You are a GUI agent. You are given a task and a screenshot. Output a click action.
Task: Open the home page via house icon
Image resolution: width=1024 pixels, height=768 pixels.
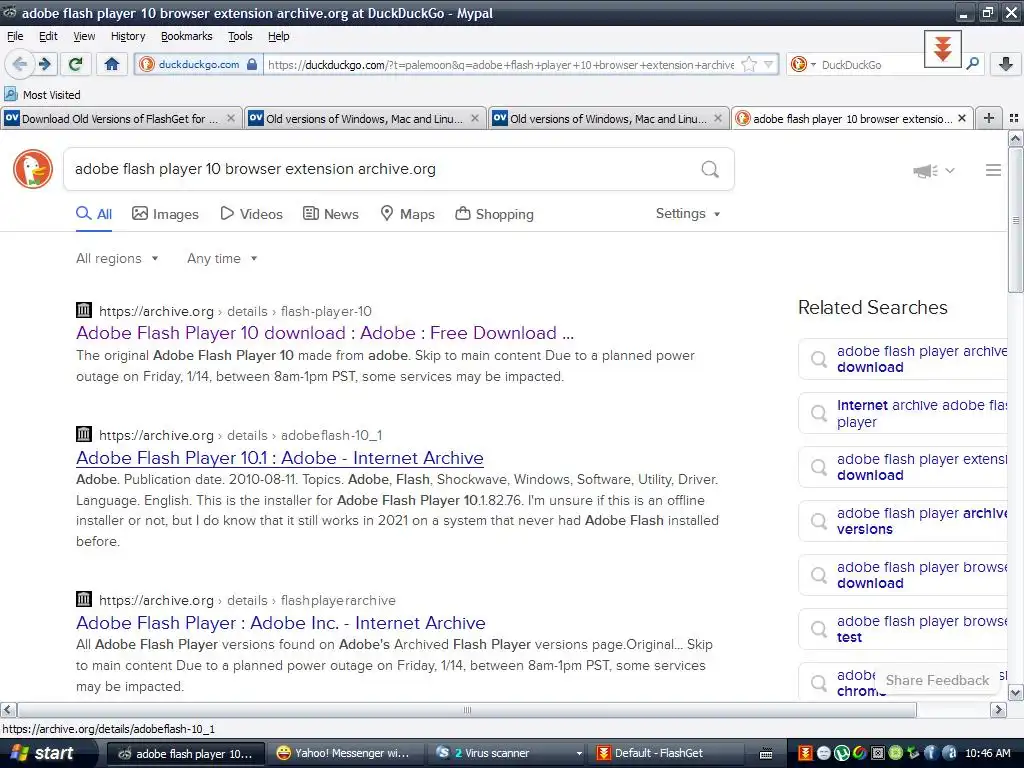point(112,64)
